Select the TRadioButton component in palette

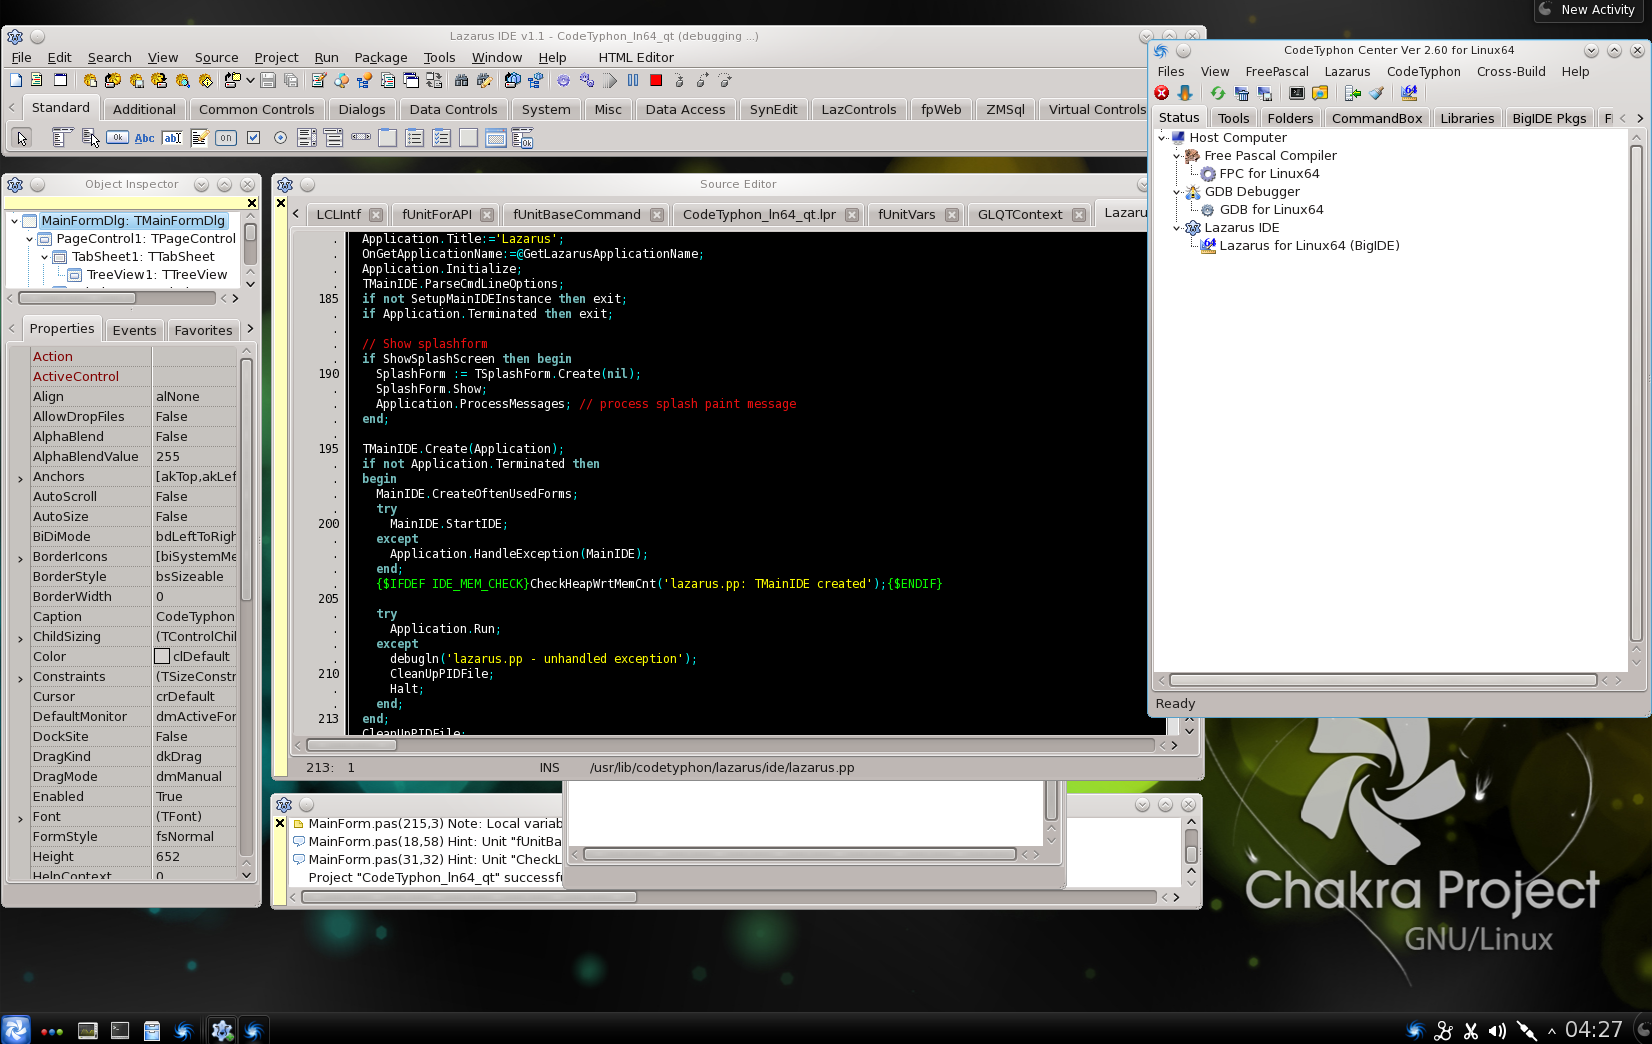tap(280, 138)
